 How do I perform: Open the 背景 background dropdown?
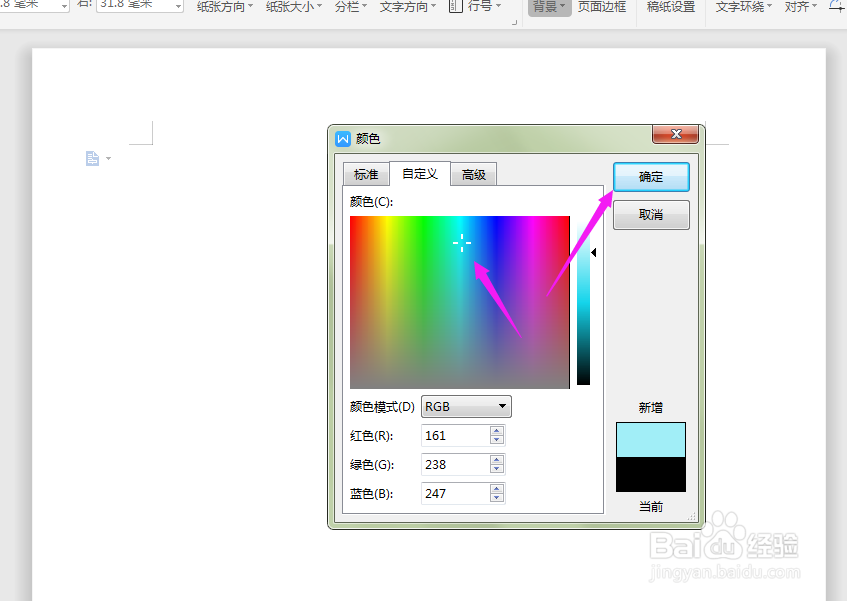click(x=549, y=7)
